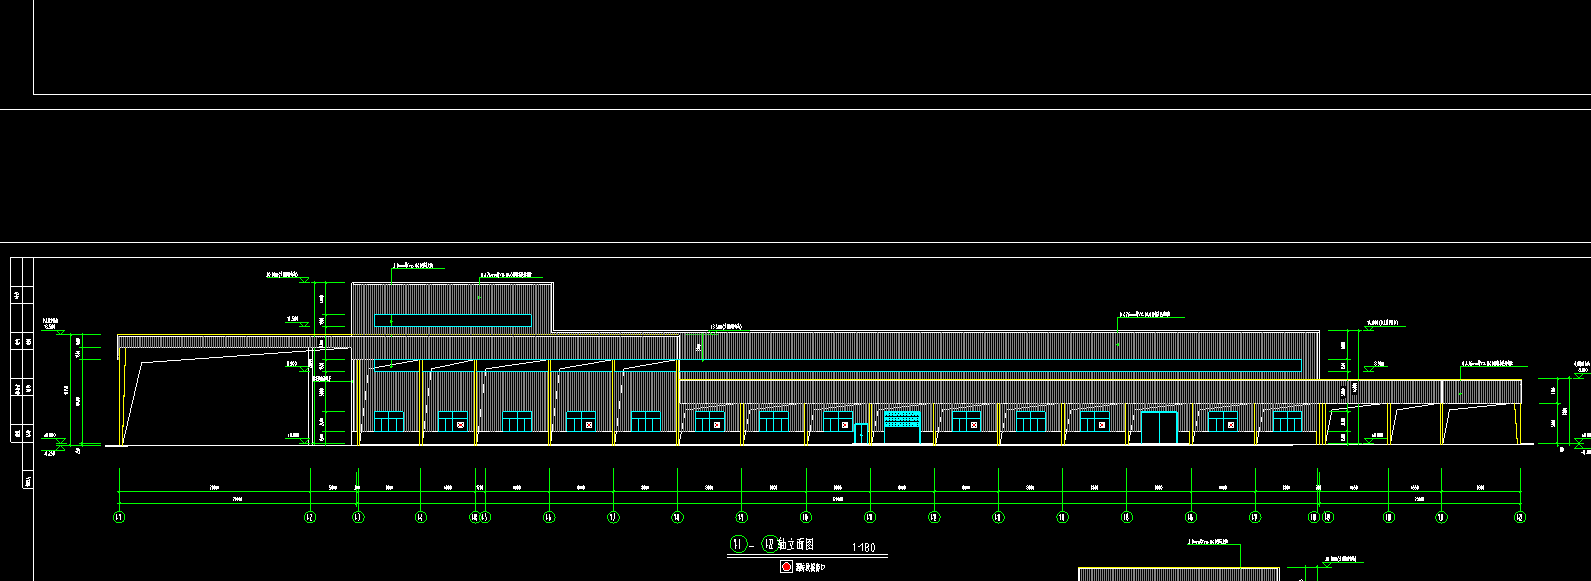Click the cyan double door on right side
Viewport: 1591px width, 581px height.
1160,426
